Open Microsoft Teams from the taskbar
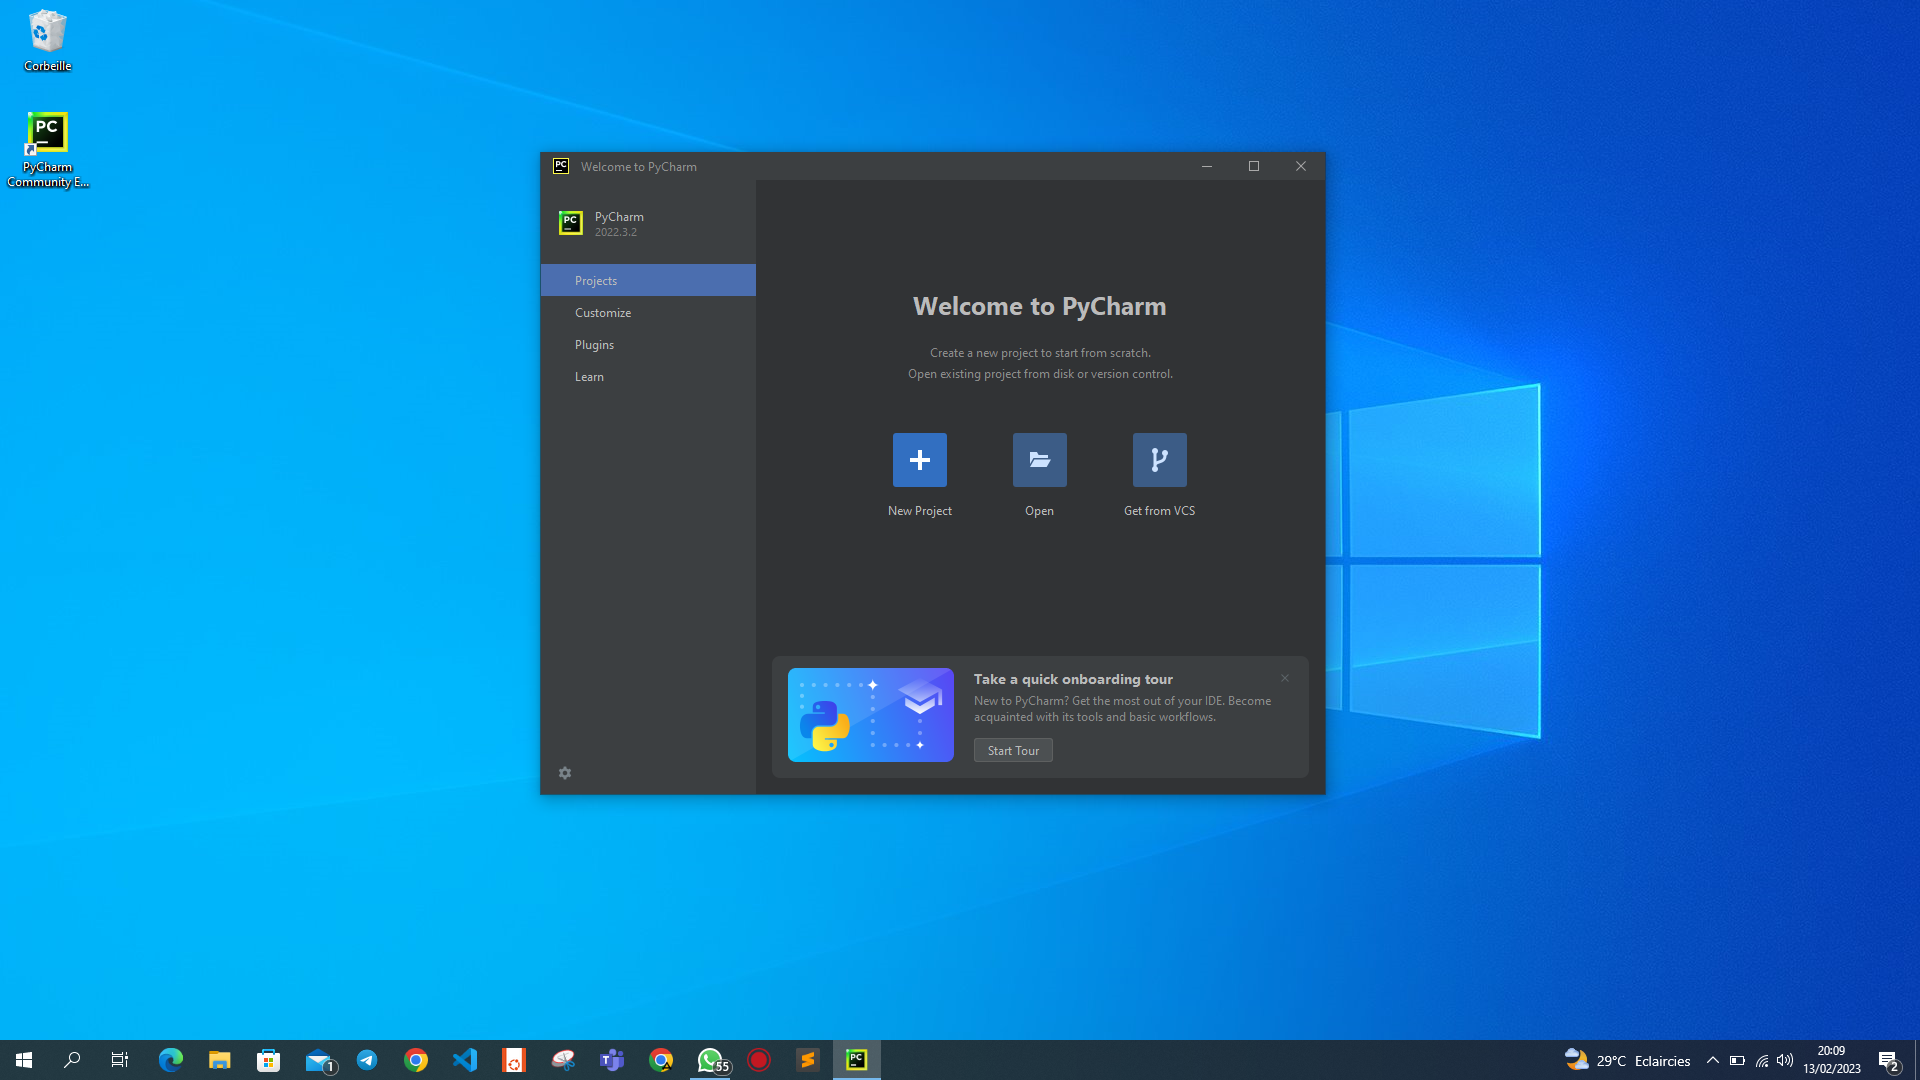This screenshot has width=1920, height=1080. point(612,1060)
